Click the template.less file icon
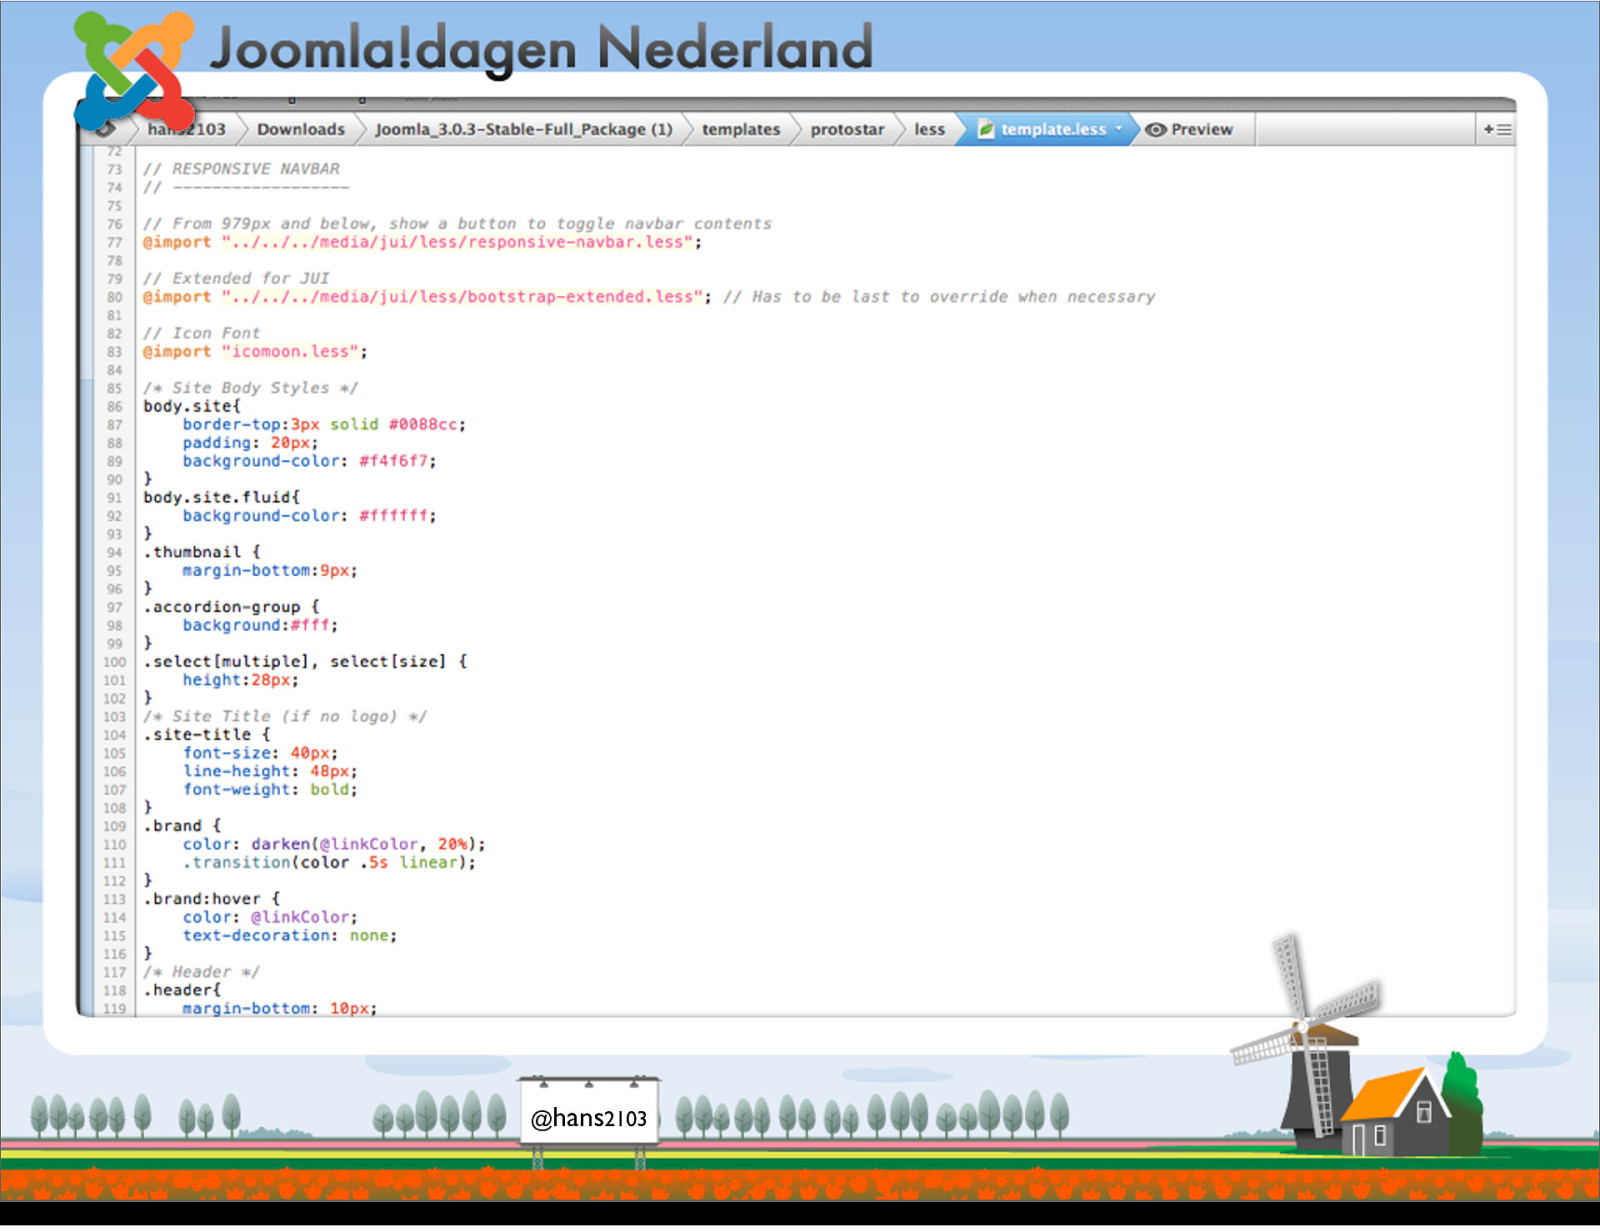The height and width of the screenshot is (1232, 1600). coord(986,129)
